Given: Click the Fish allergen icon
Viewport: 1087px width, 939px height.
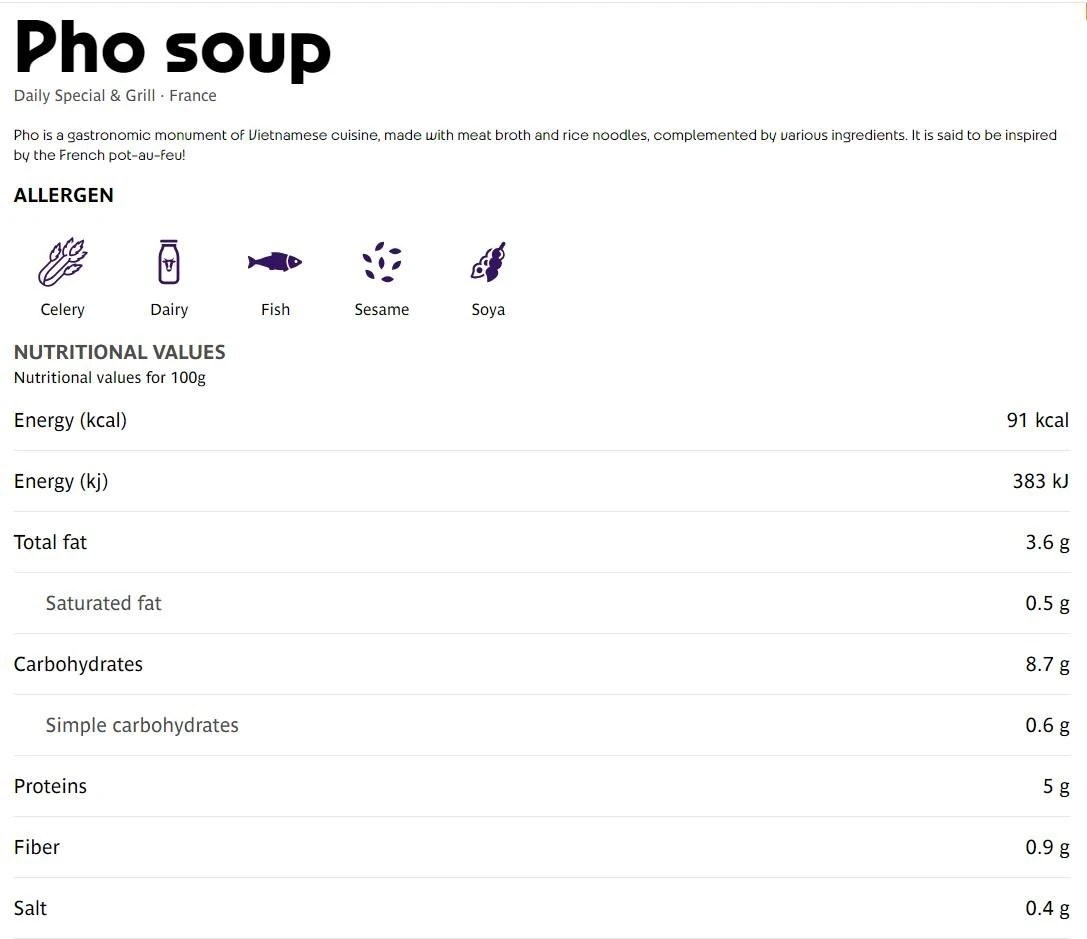Looking at the screenshot, I should pos(275,262).
